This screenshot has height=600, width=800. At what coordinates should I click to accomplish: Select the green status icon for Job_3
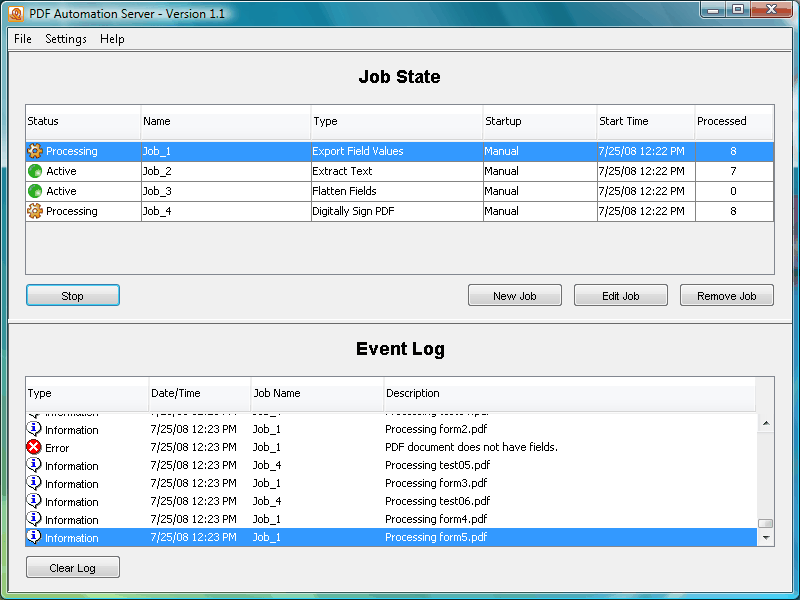(34, 191)
